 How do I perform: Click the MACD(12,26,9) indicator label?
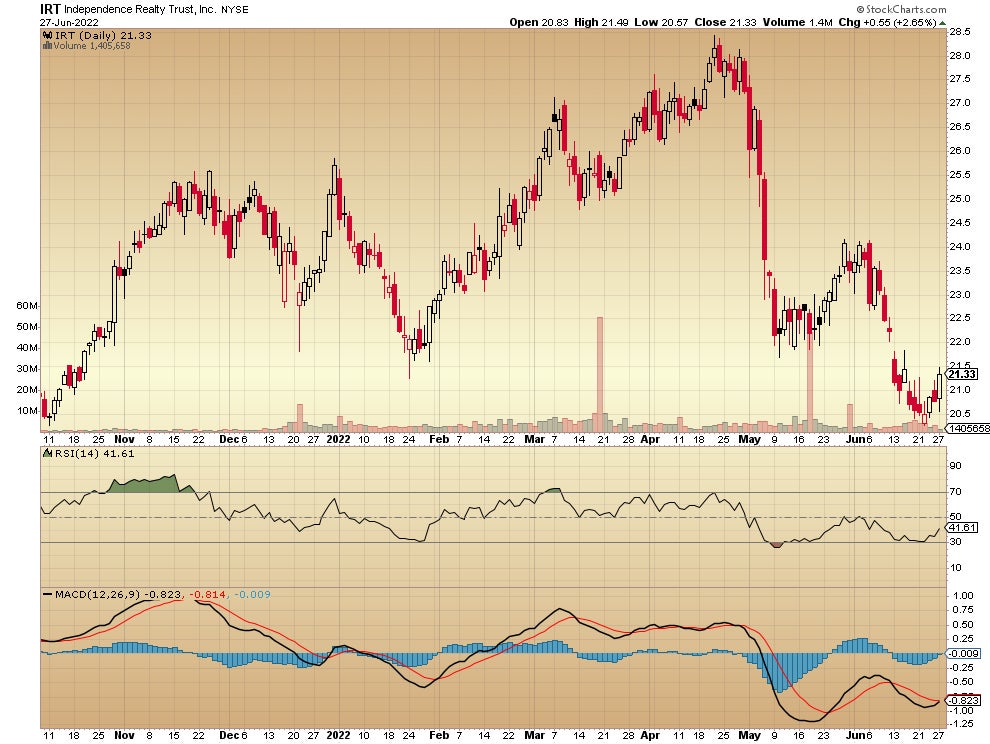tap(97, 594)
